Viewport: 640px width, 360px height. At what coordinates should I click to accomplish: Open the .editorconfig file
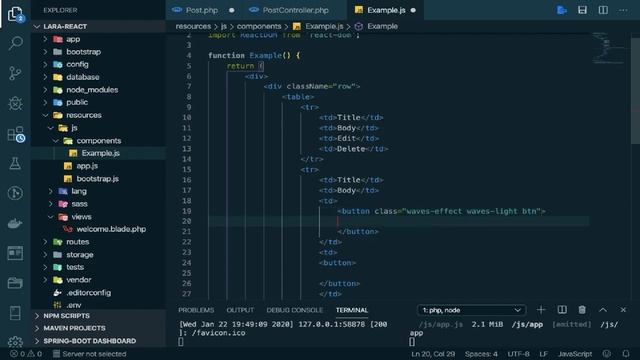[98, 293]
